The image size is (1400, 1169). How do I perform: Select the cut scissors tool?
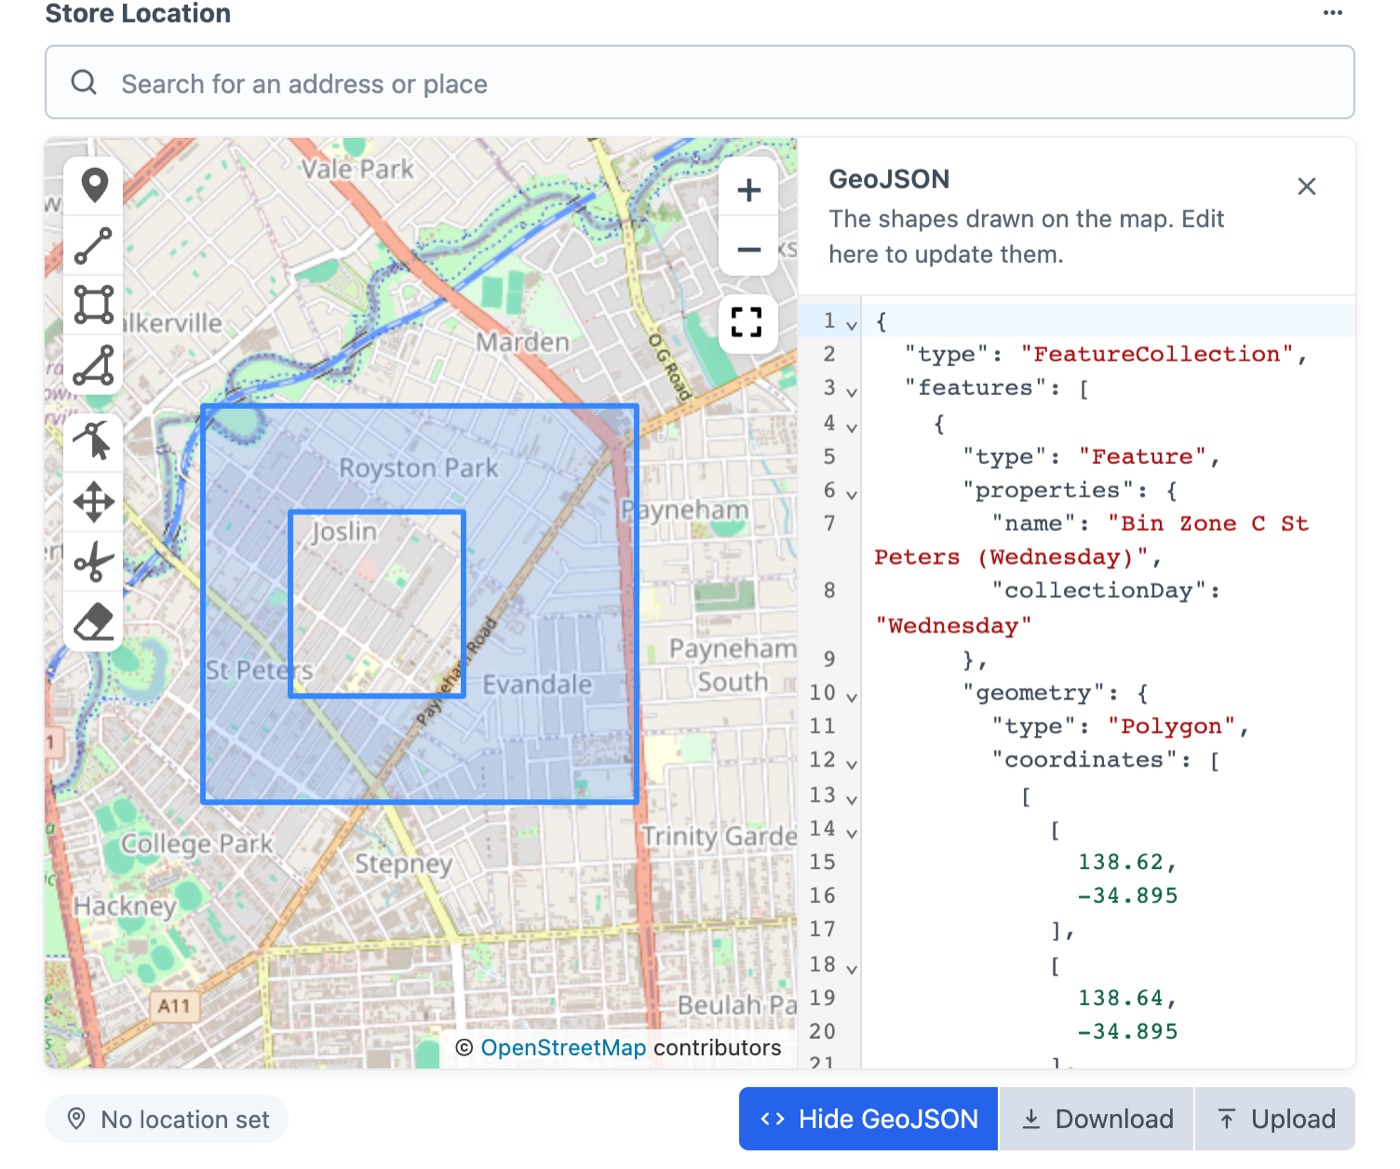coord(94,562)
